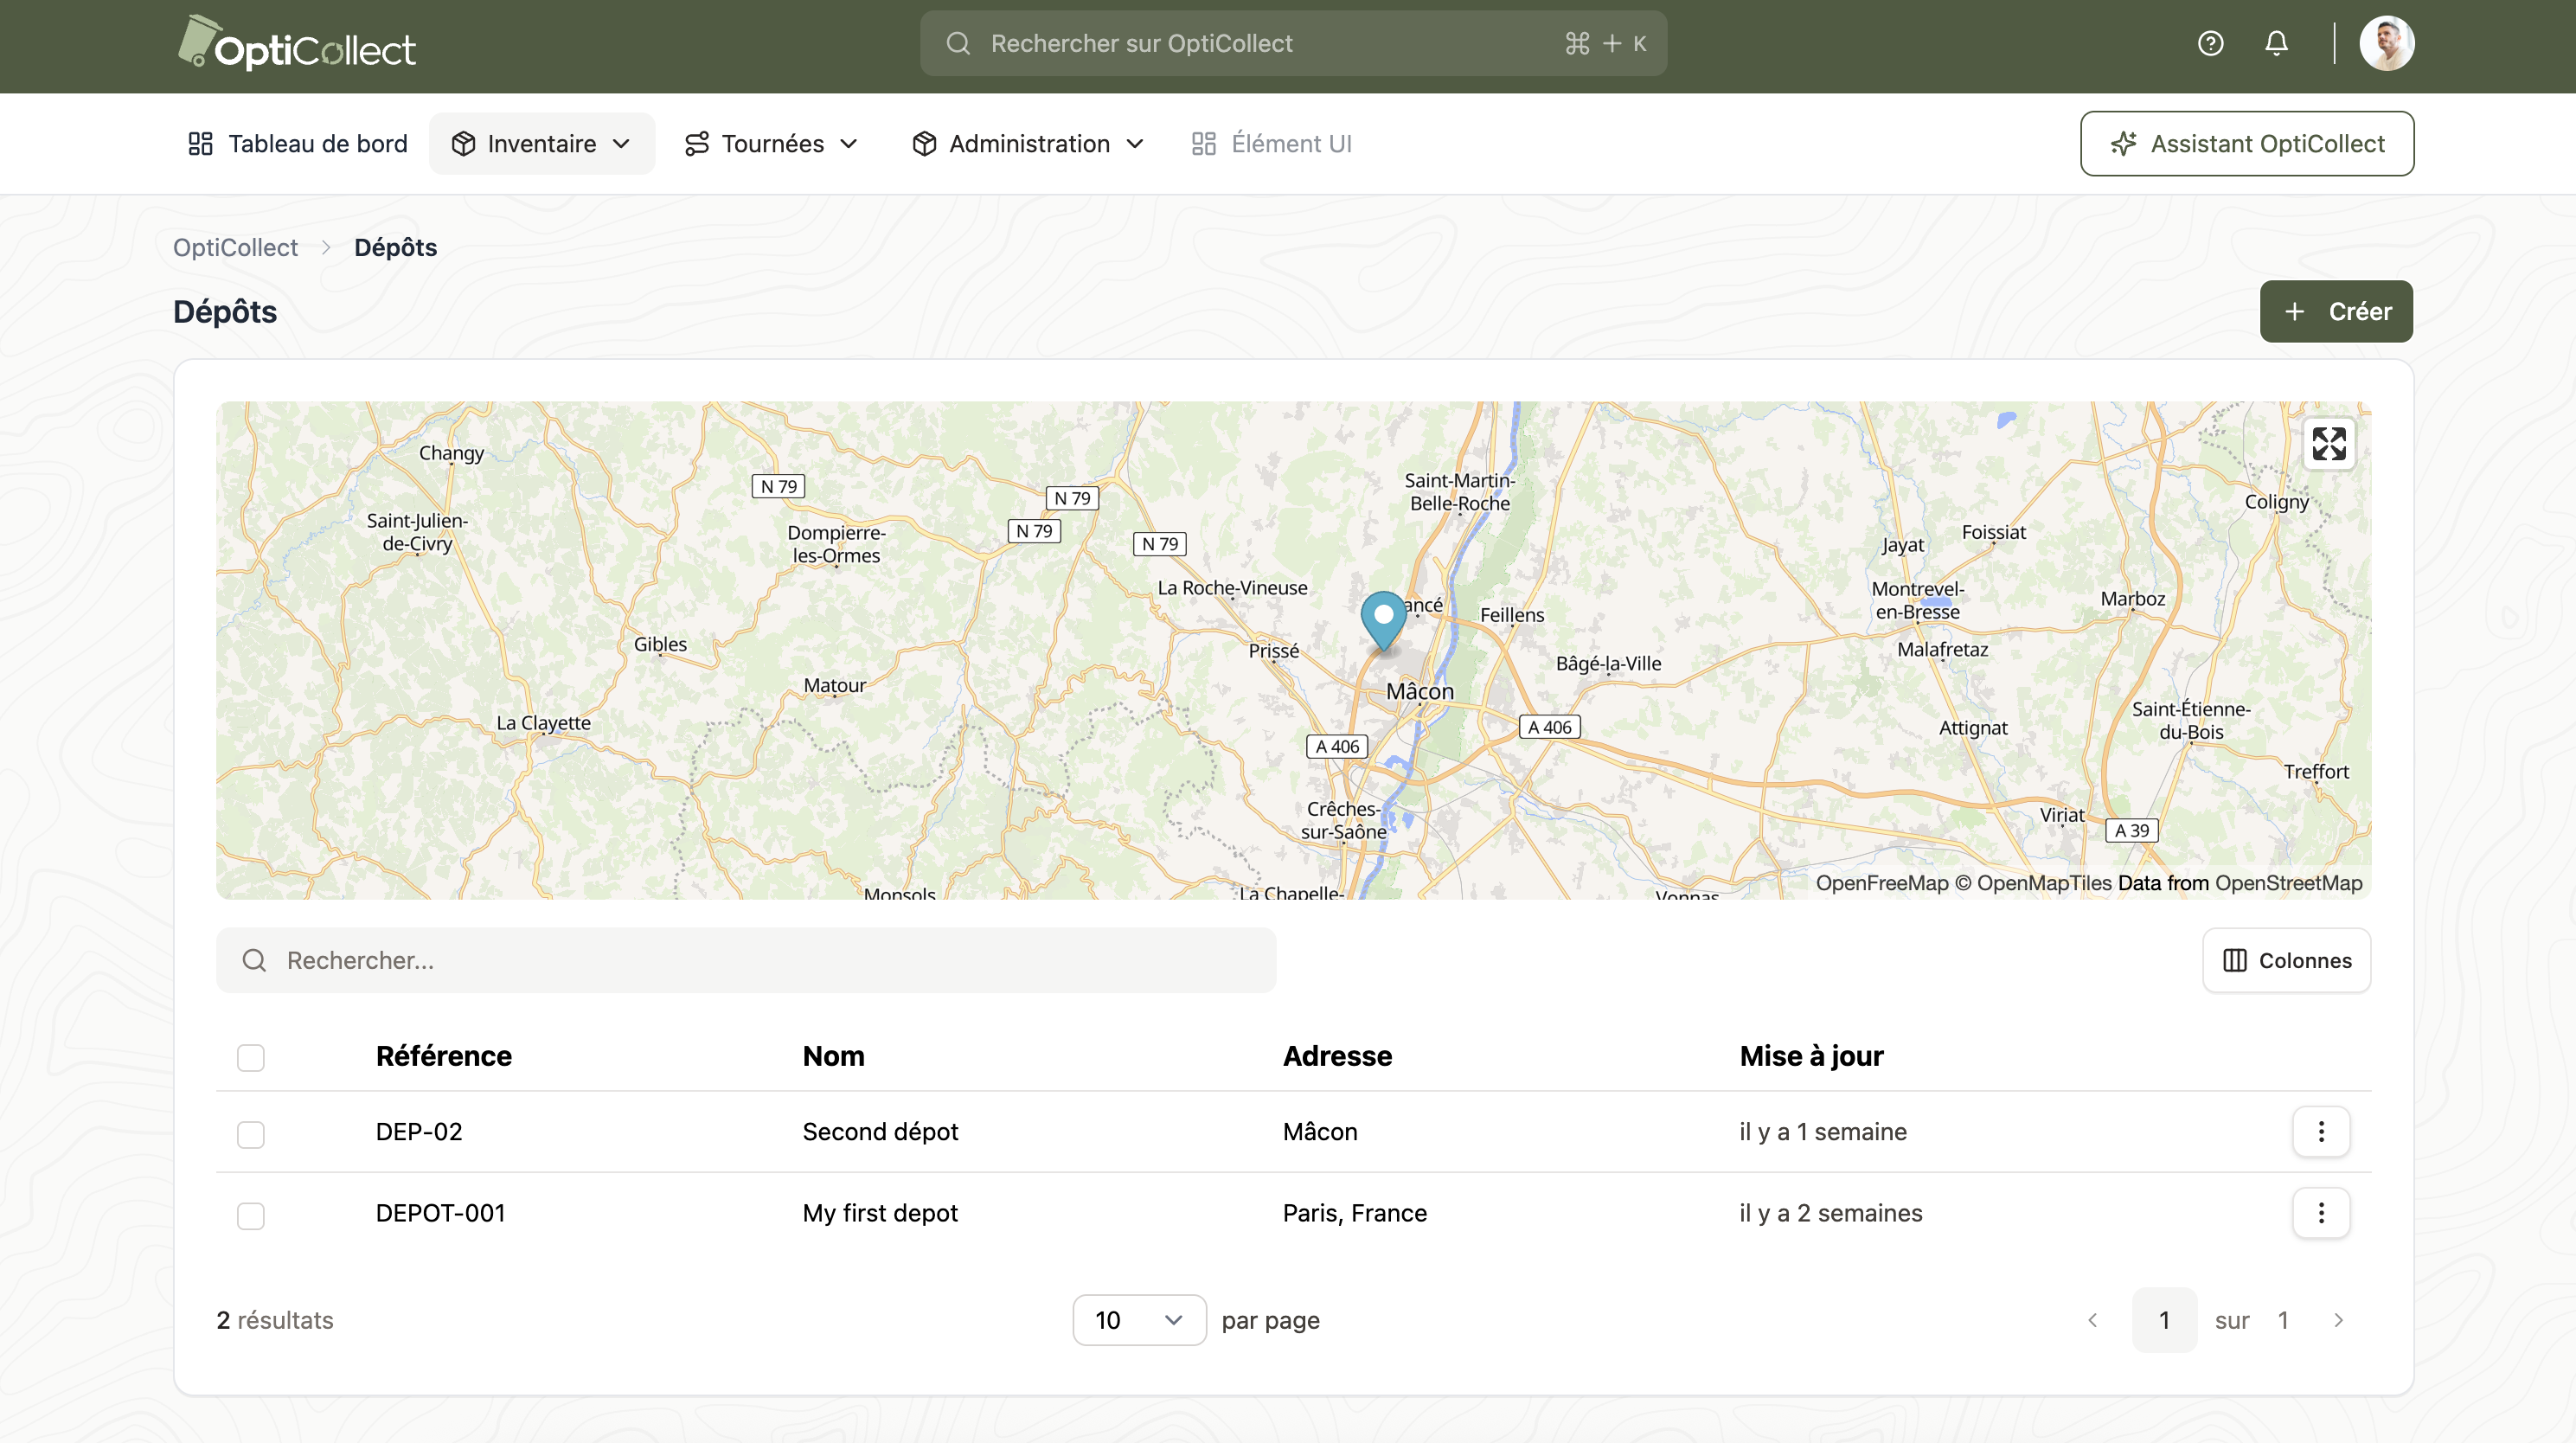Check the DEP-02 row checkbox
Viewport: 2576px width, 1443px height.
pyautogui.click(x=251, y=1134)
